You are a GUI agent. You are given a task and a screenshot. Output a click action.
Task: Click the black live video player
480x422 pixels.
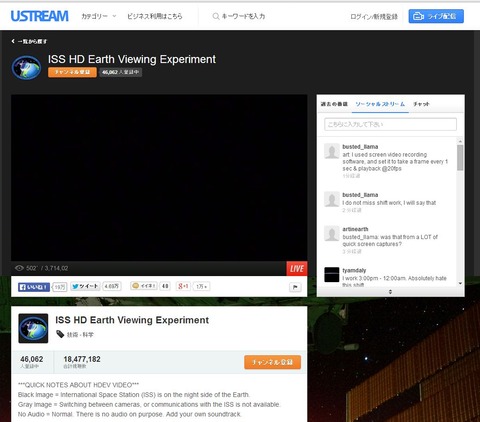(x=159, y=177)
